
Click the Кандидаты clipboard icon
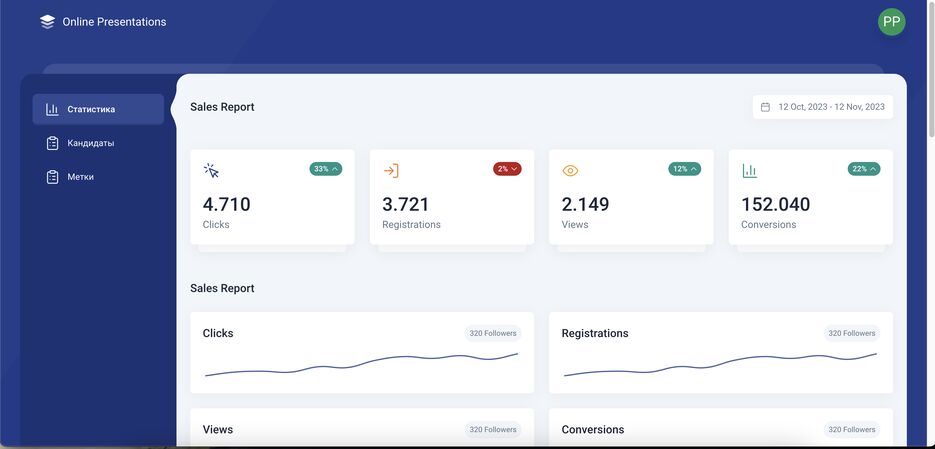pyautogui.click(x=52, y=143)
